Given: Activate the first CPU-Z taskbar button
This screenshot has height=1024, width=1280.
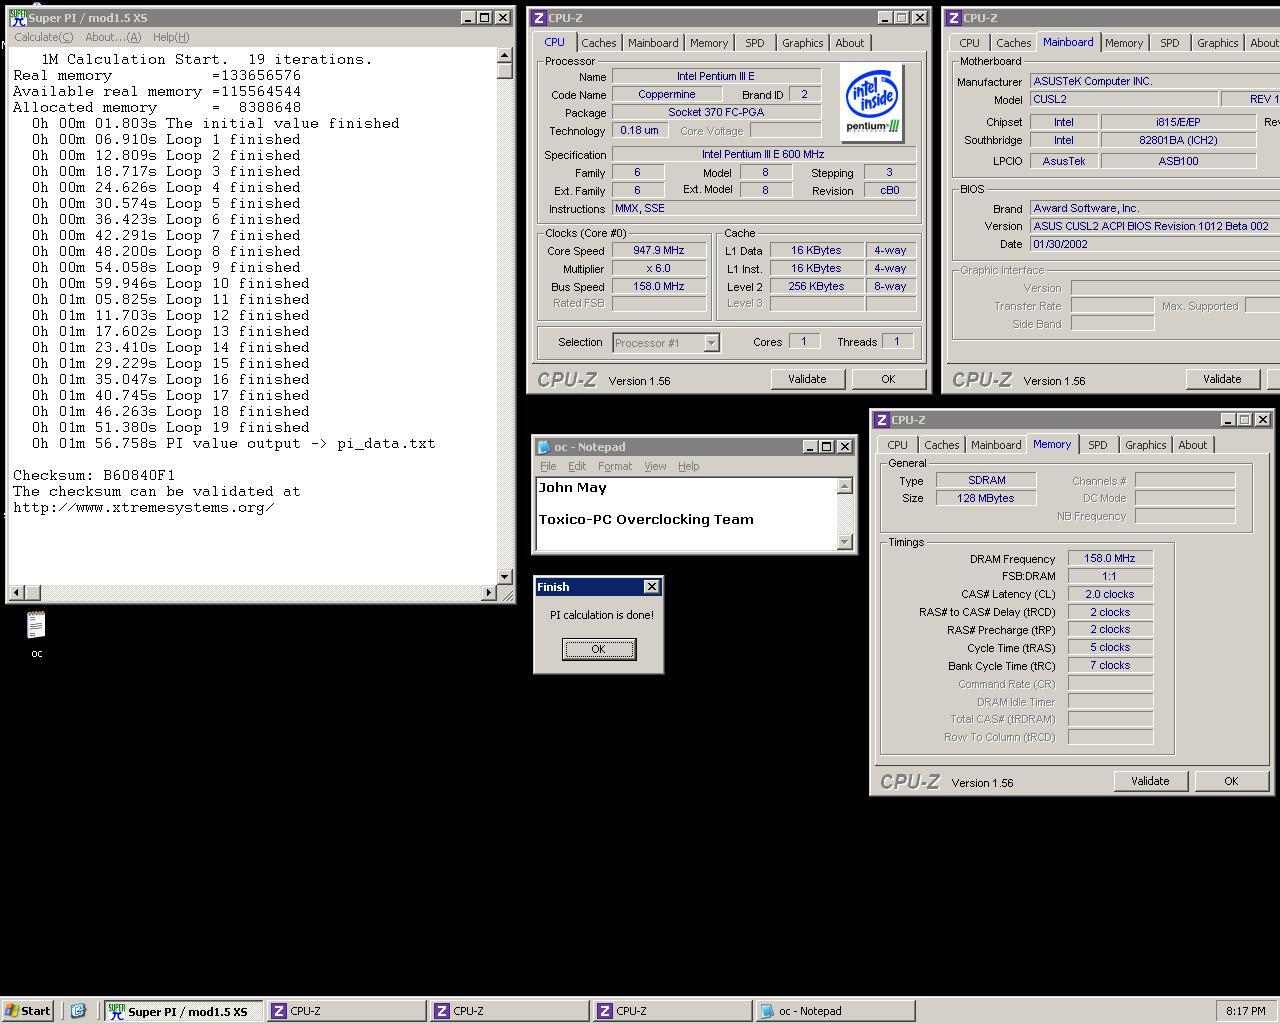Looking at the screenshot, I should [x=346, y=1011].
